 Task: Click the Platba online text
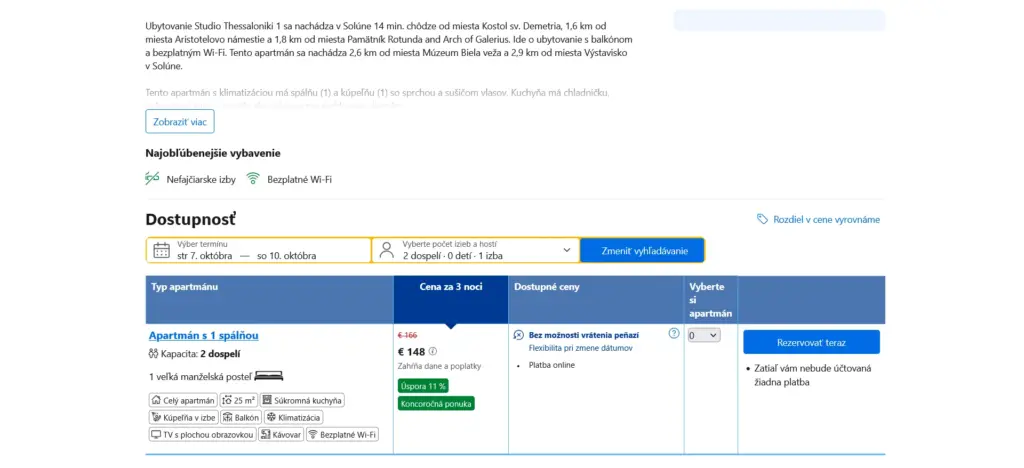[552, 365]
